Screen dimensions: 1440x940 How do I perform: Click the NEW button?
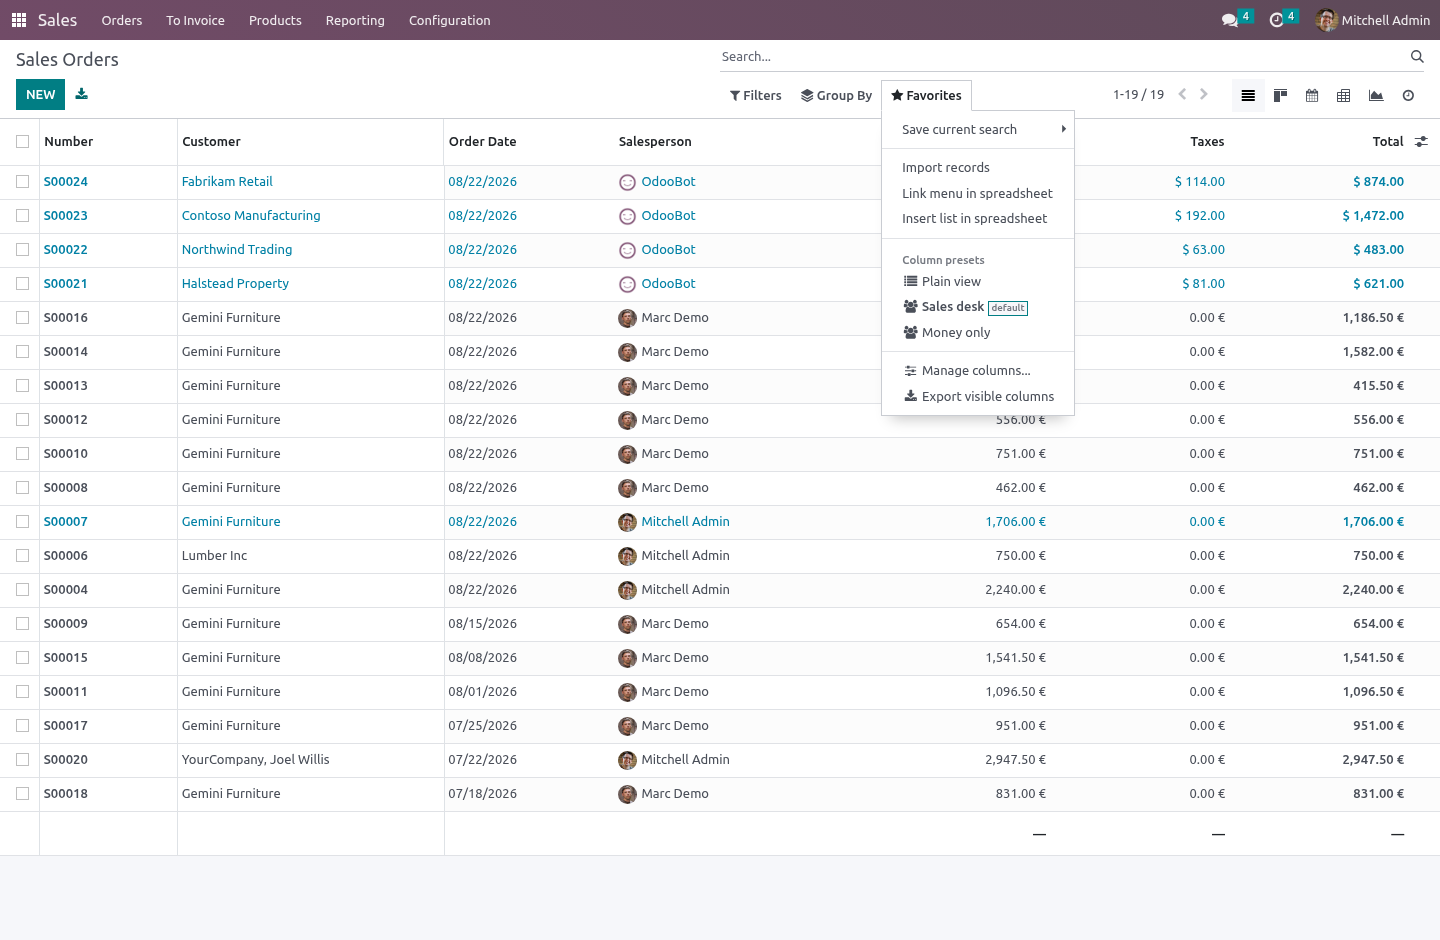coord(40,94)
